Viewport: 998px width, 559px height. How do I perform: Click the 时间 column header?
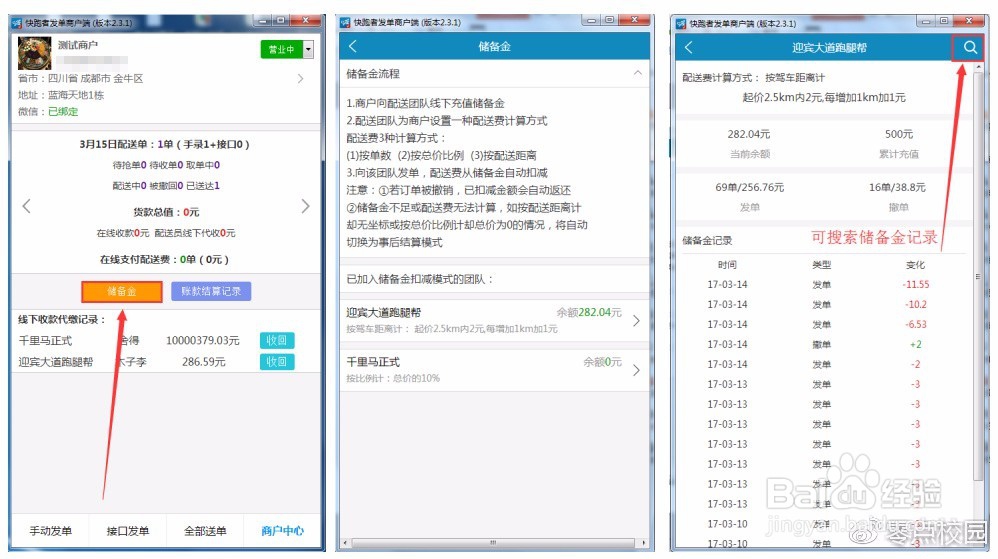[x=727, y=265]
